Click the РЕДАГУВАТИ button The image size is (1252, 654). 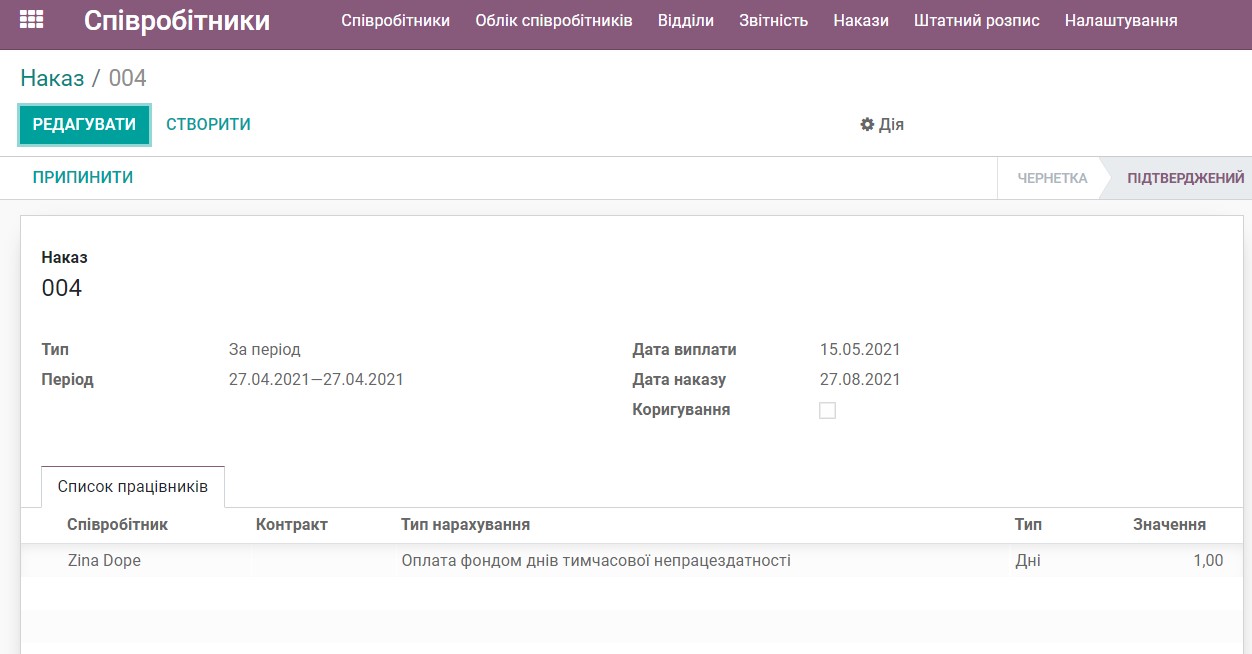pyautogui.click(x=84, y=124)
